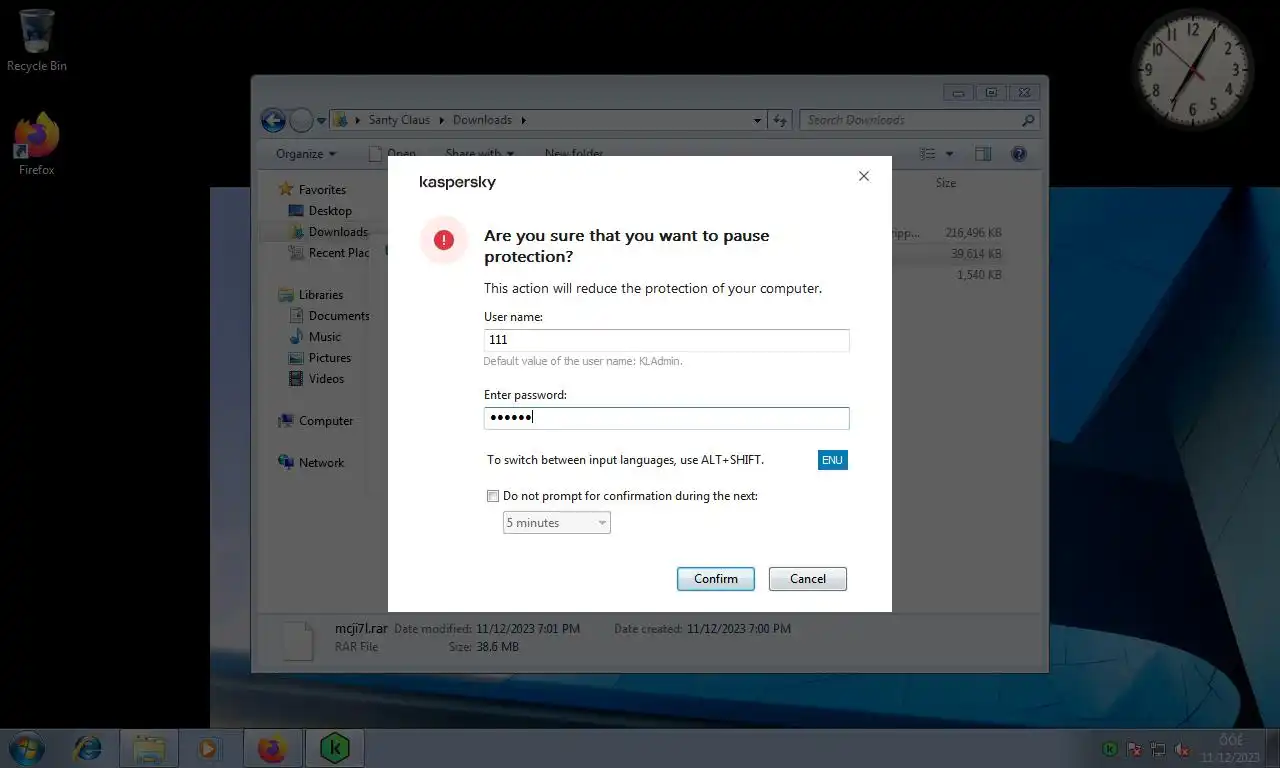Open Explorer's recent locations arrow
The width and height of the screenshot is (1280, 768).
pos(322,121)
